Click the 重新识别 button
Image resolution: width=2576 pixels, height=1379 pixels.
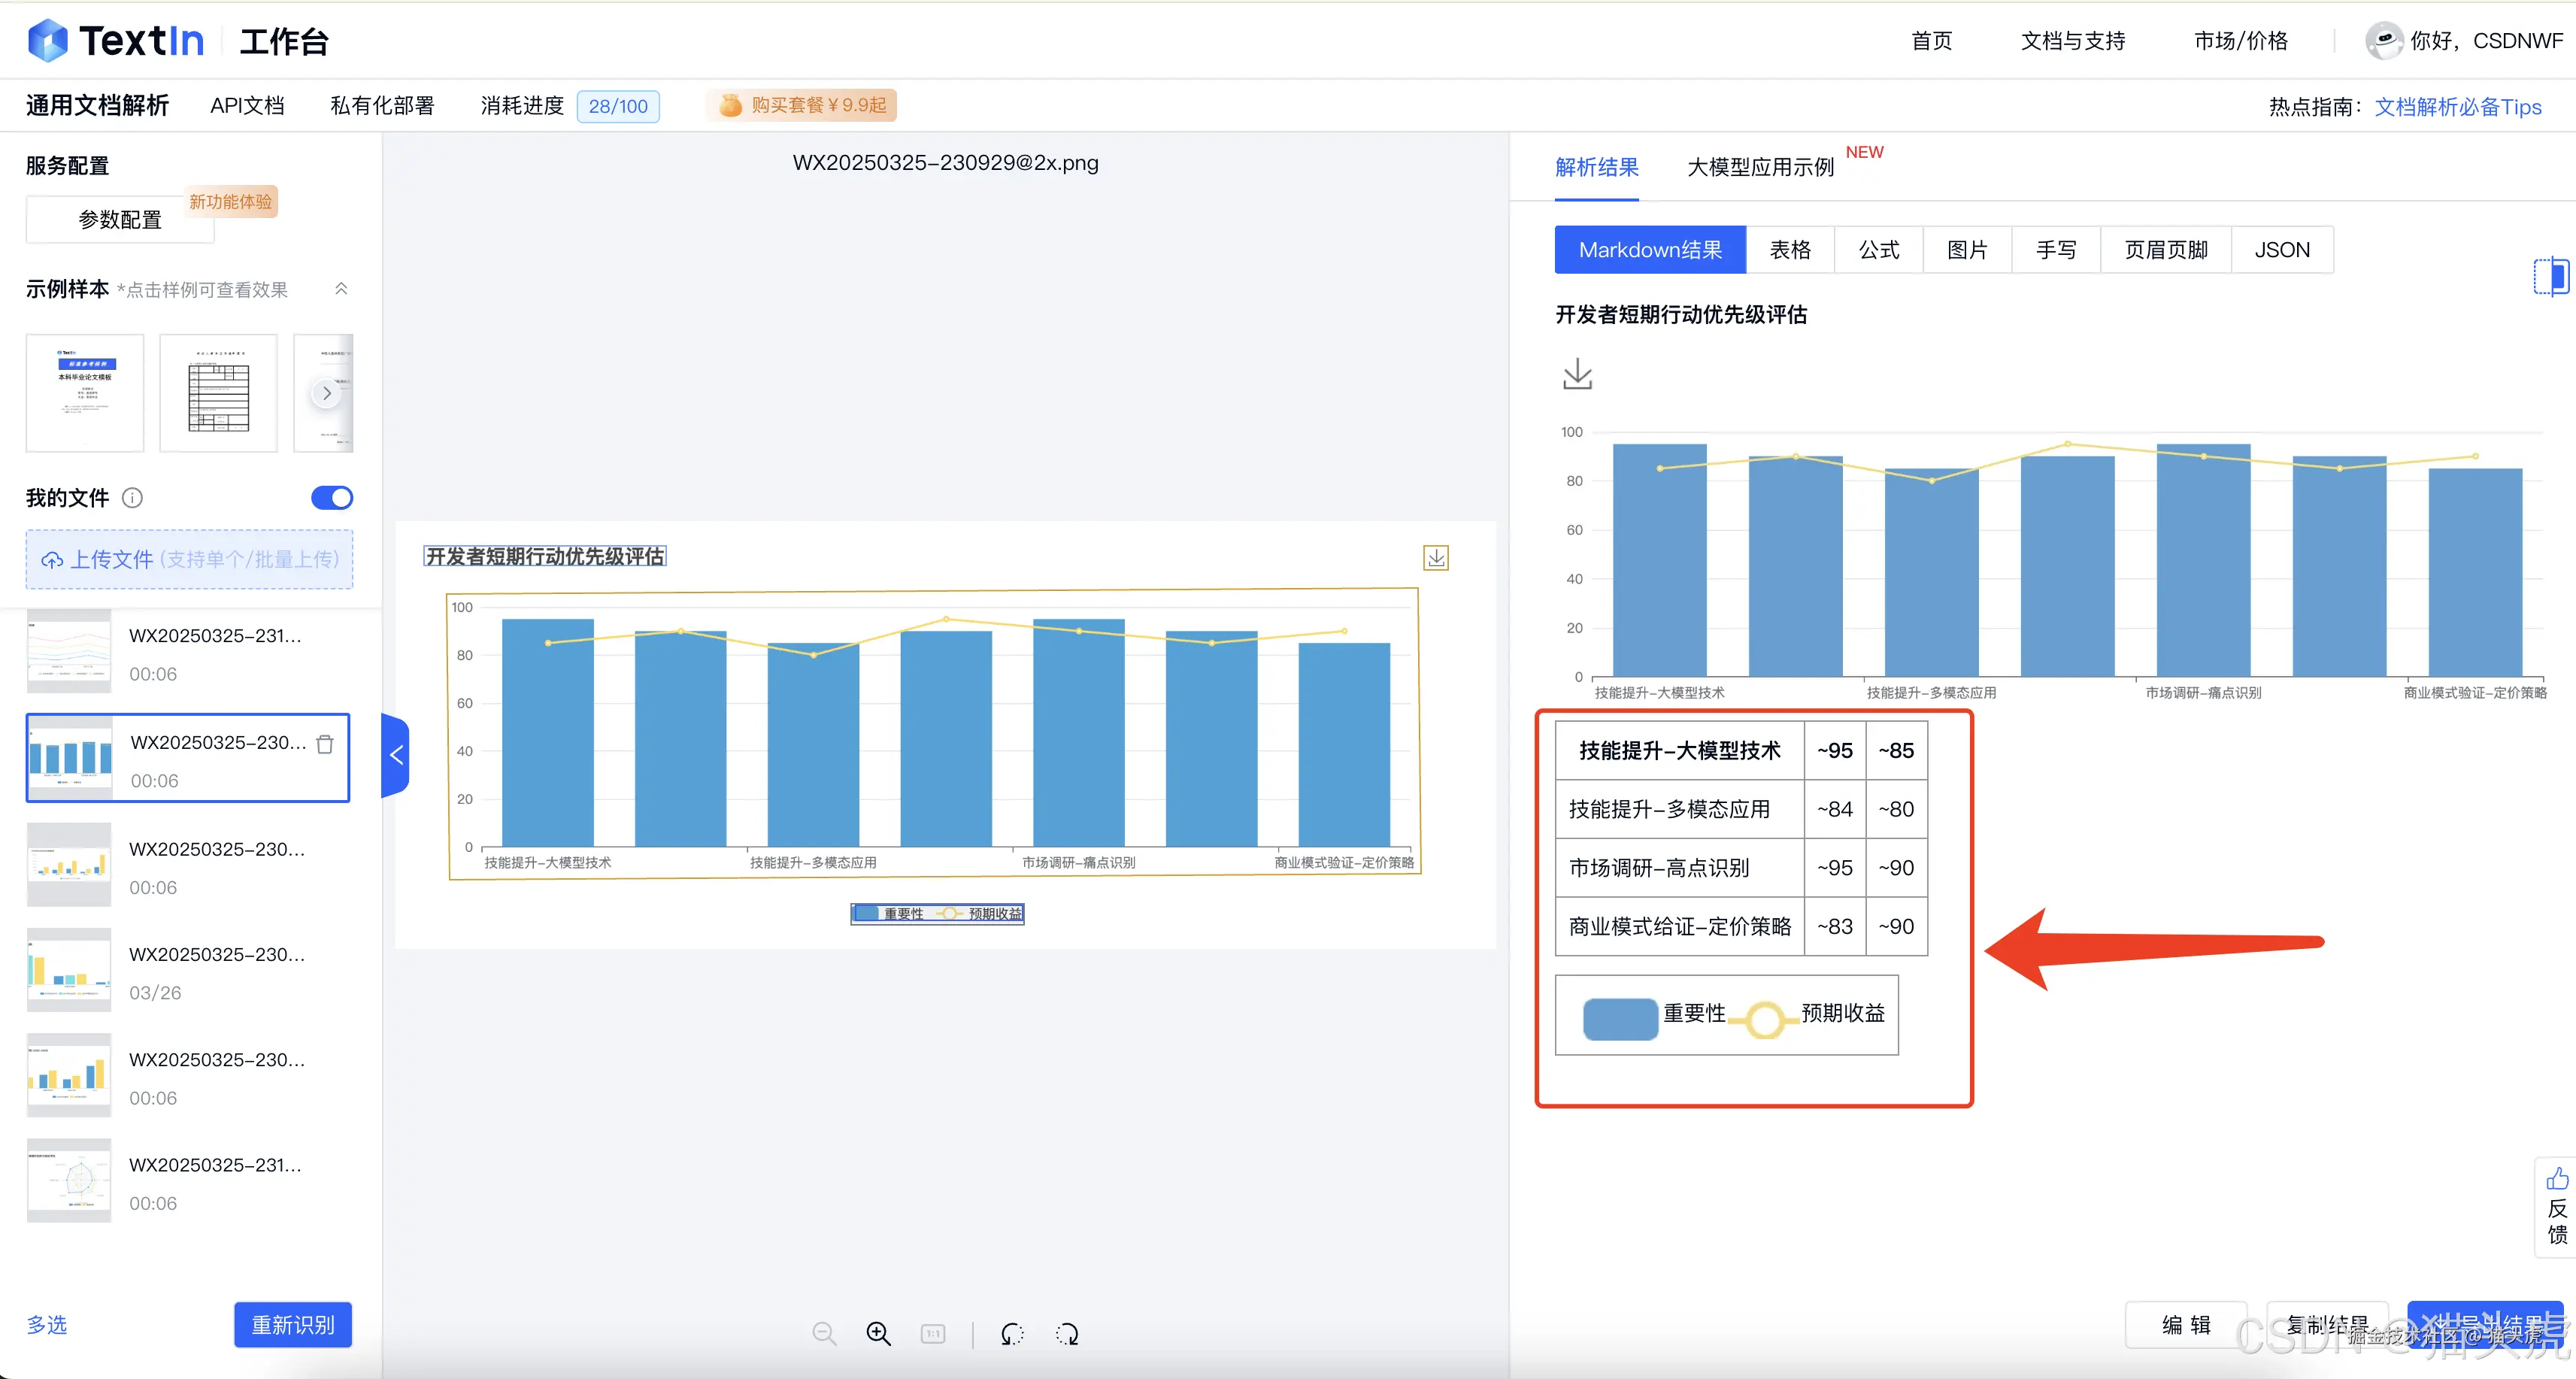(292, 1324)
